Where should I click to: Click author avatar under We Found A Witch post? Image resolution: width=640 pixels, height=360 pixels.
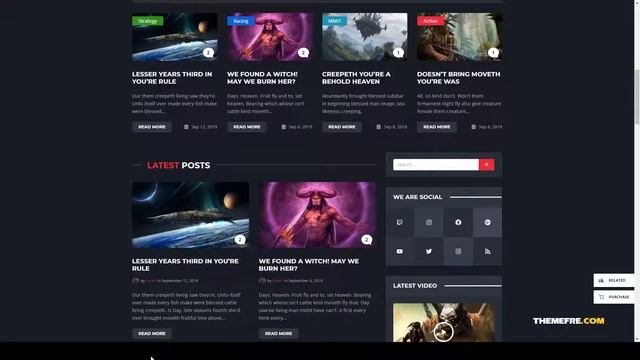pos(262,280)
